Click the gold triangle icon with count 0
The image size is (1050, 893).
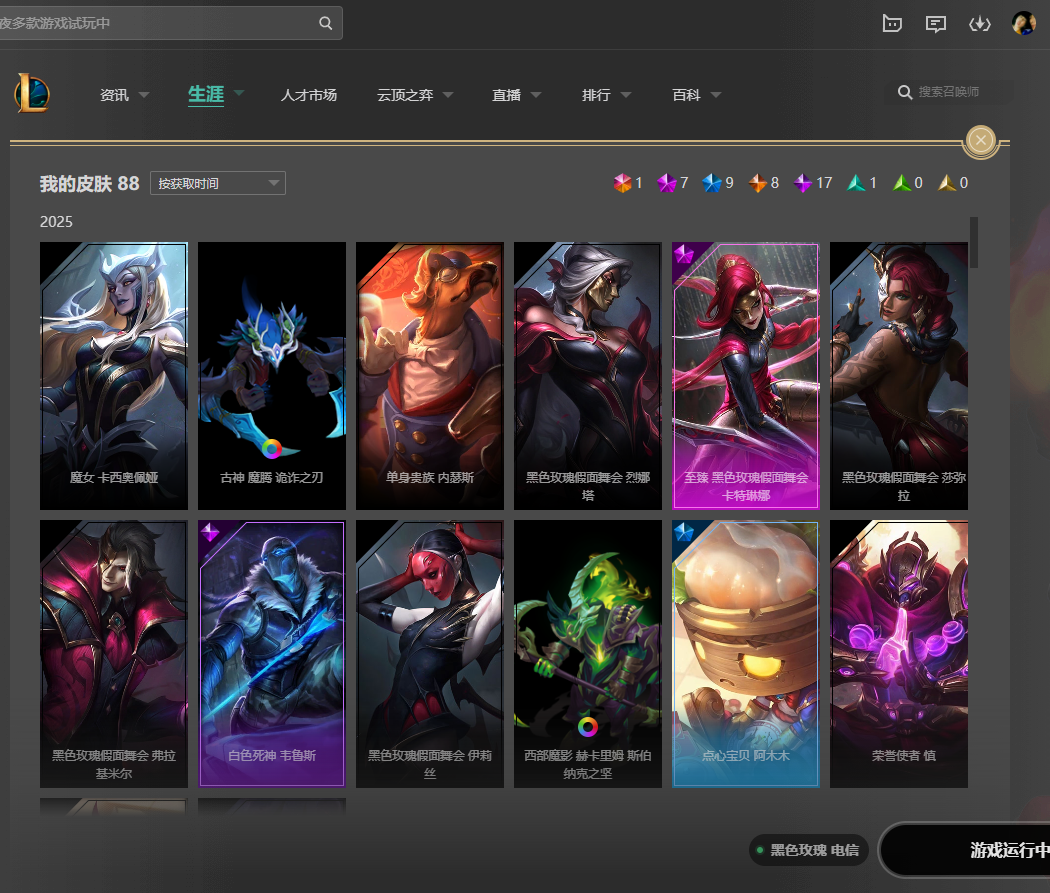coord(947,183)
